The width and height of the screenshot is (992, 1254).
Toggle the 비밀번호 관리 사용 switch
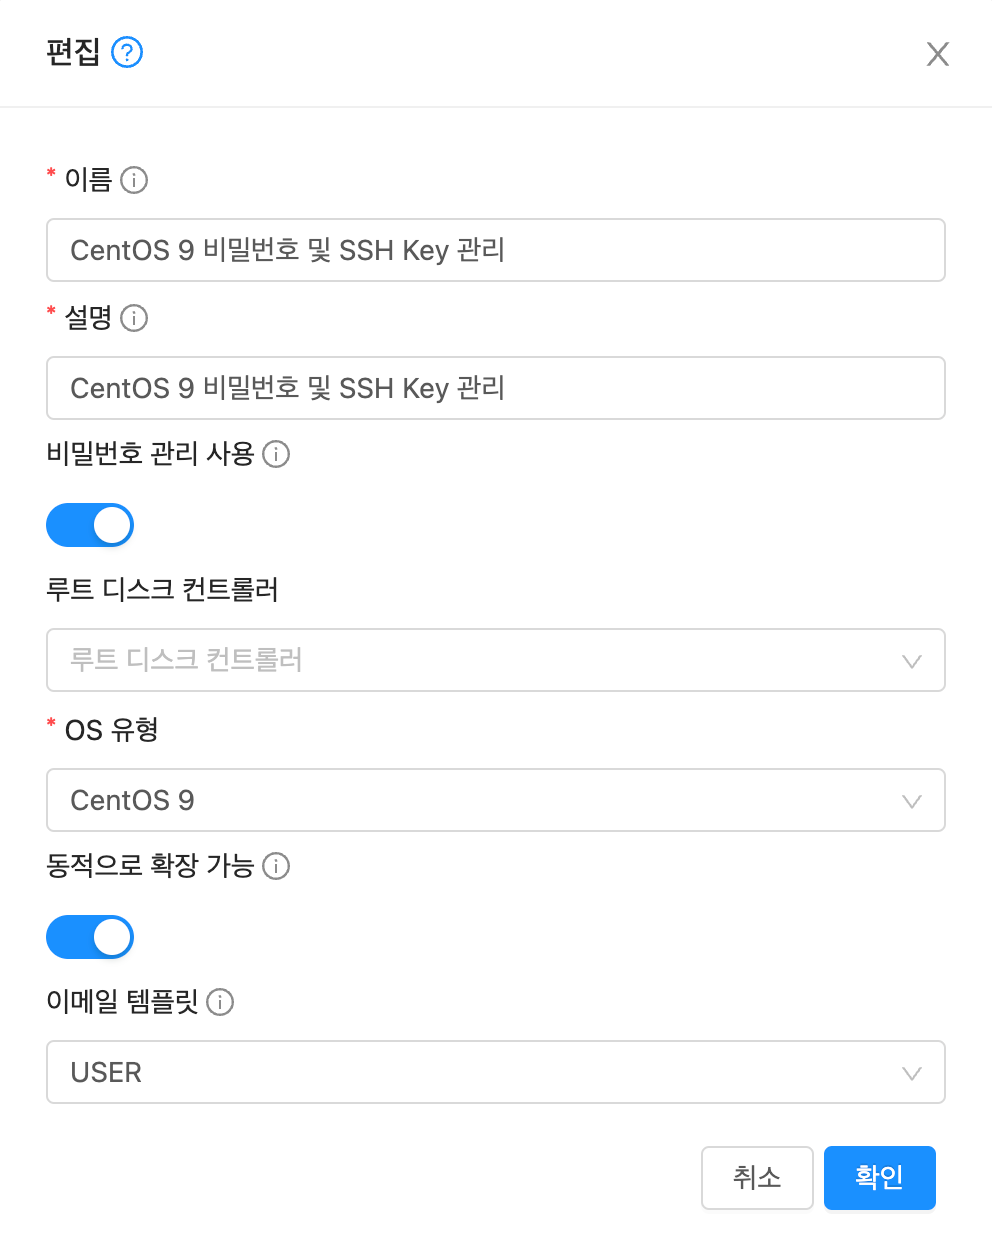point(90,525)
